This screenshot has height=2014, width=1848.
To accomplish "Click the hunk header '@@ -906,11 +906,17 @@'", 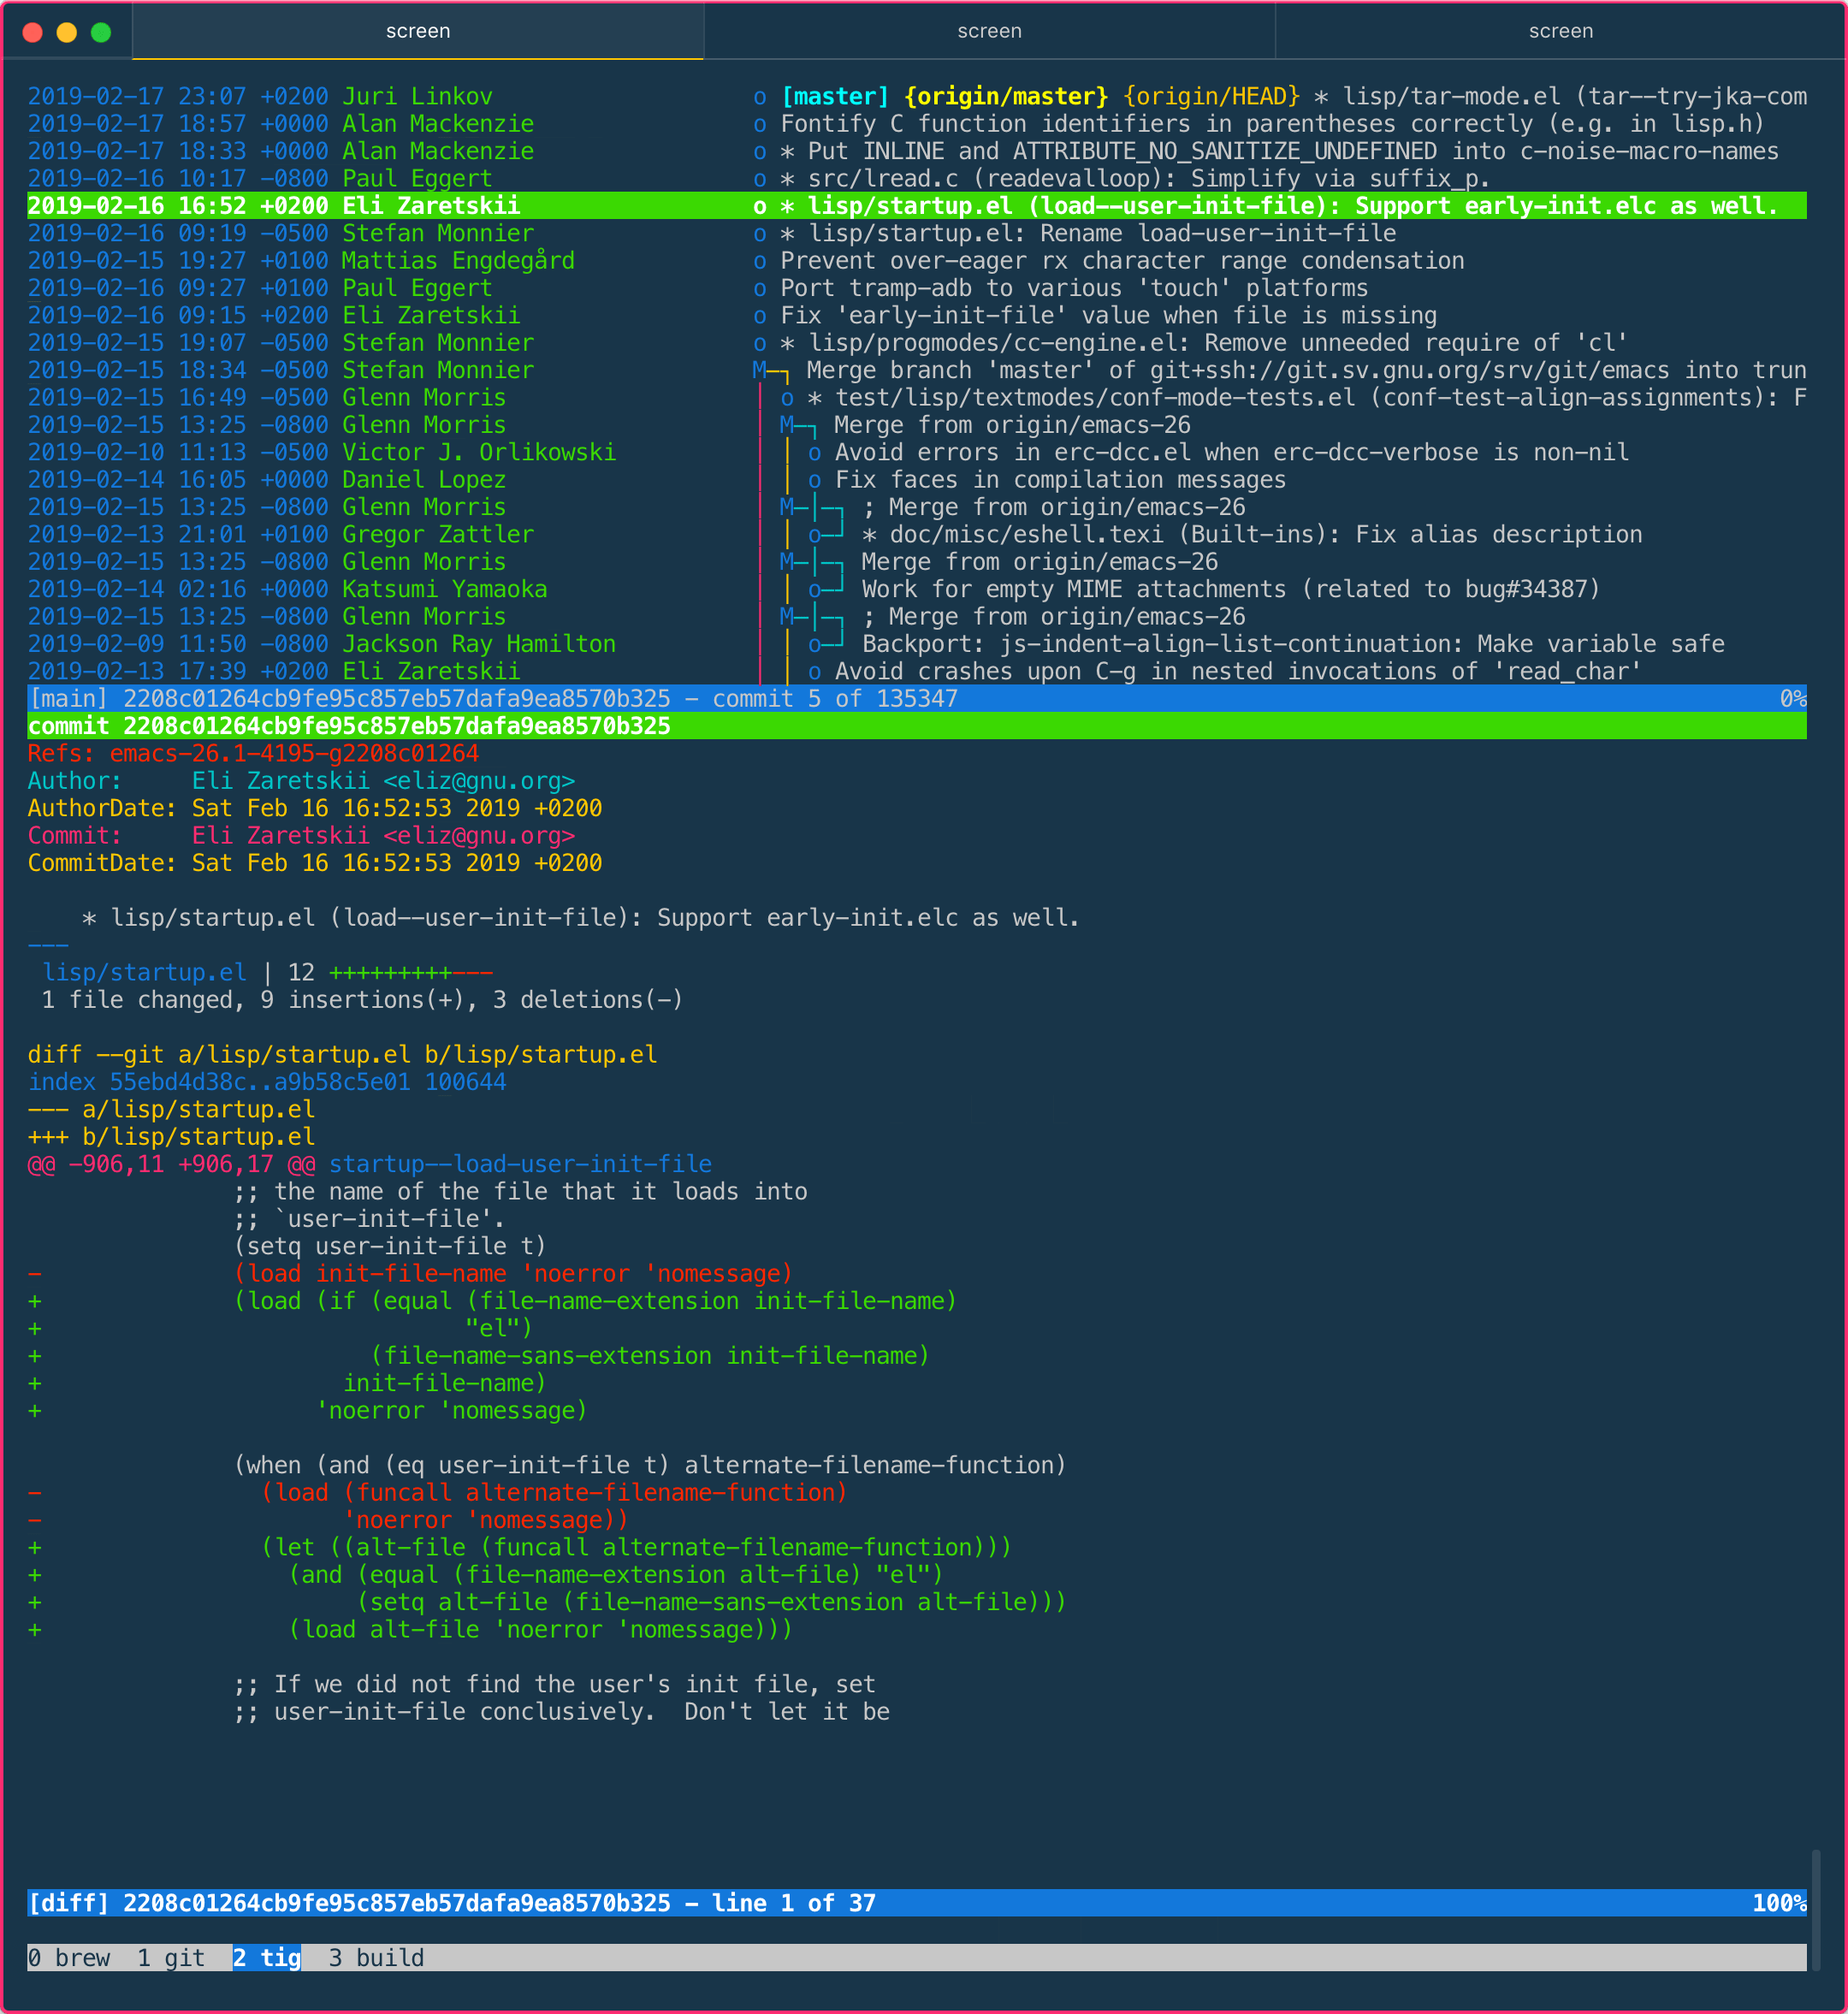I will pos(170,1163).
